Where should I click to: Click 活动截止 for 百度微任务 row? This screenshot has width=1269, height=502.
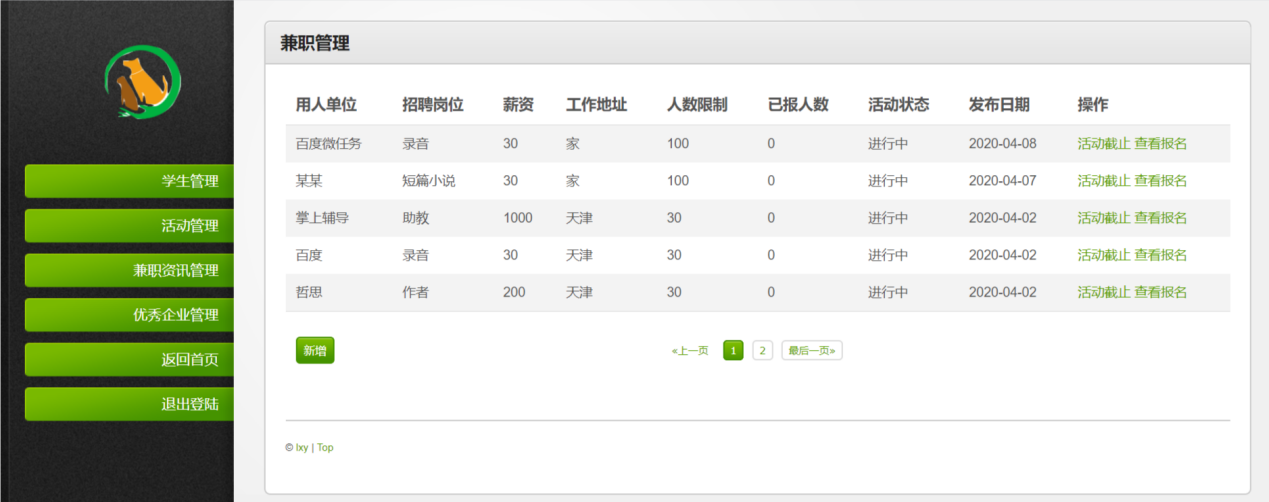pos(1103,144)
